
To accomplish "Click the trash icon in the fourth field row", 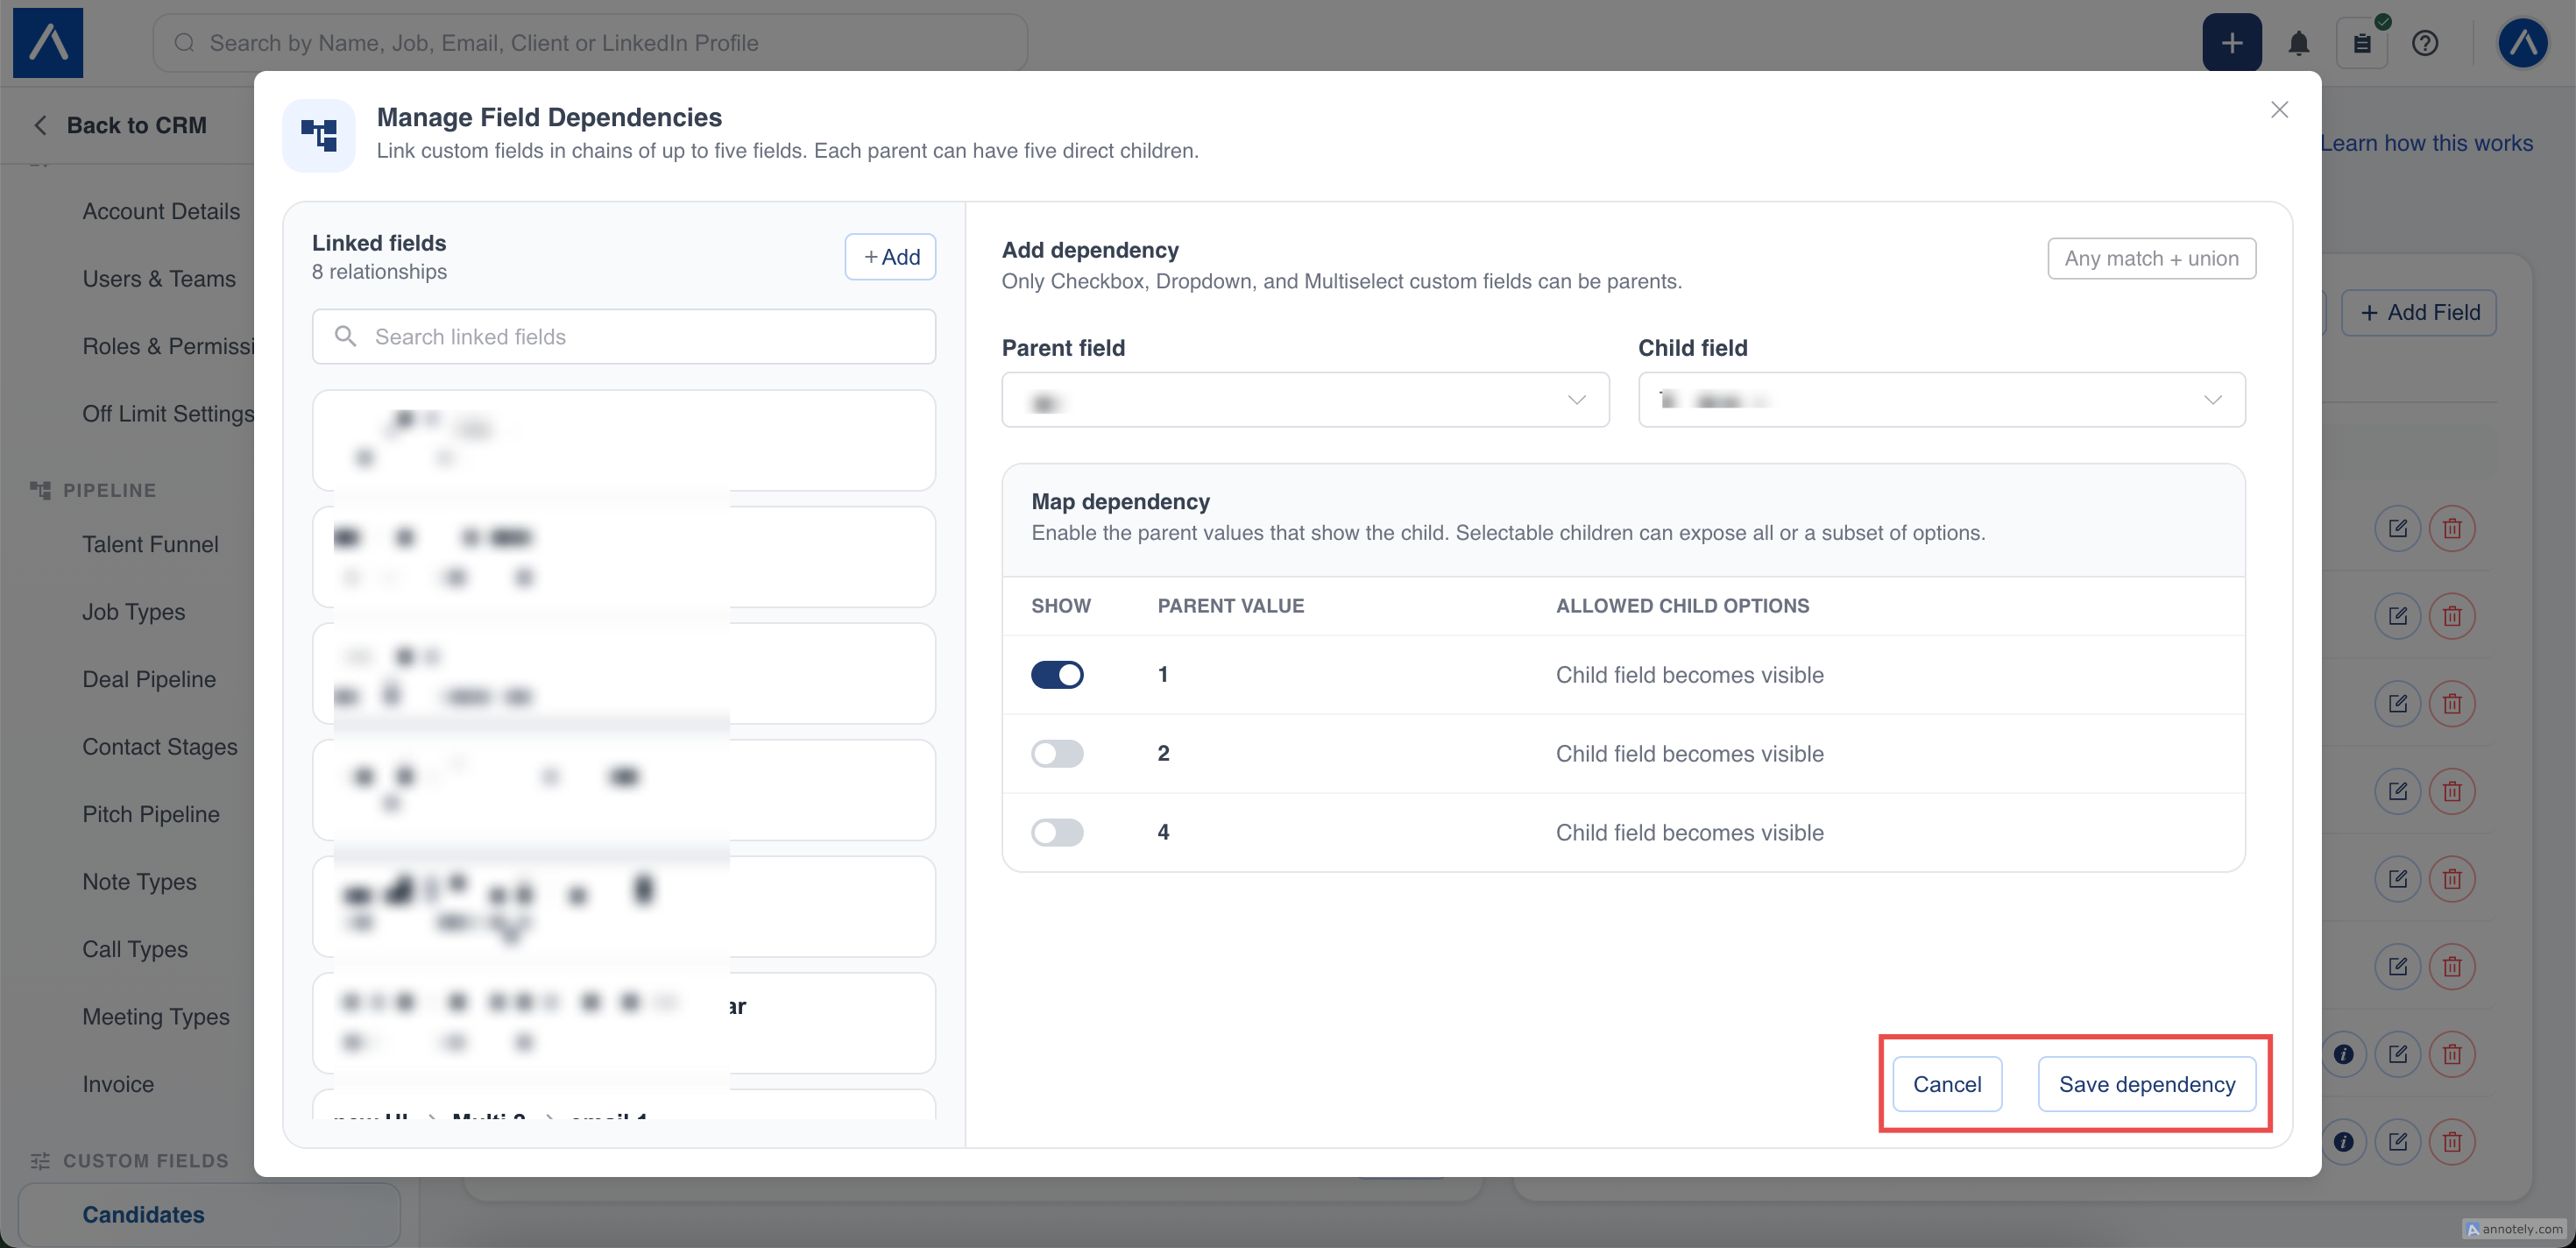I will point(2452,791).
